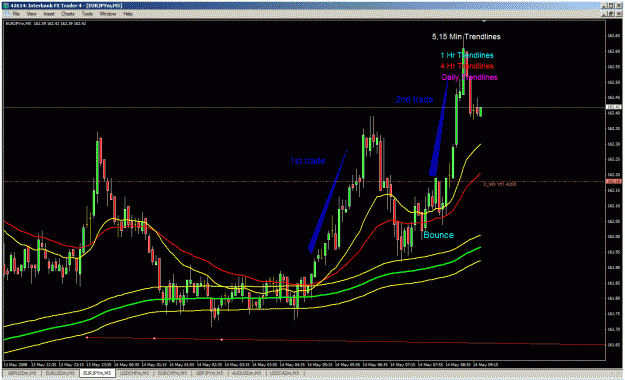Click the 'Daily Trendlines' magenta label
Viewport: 625px width, 380px height.
point(469,77)
